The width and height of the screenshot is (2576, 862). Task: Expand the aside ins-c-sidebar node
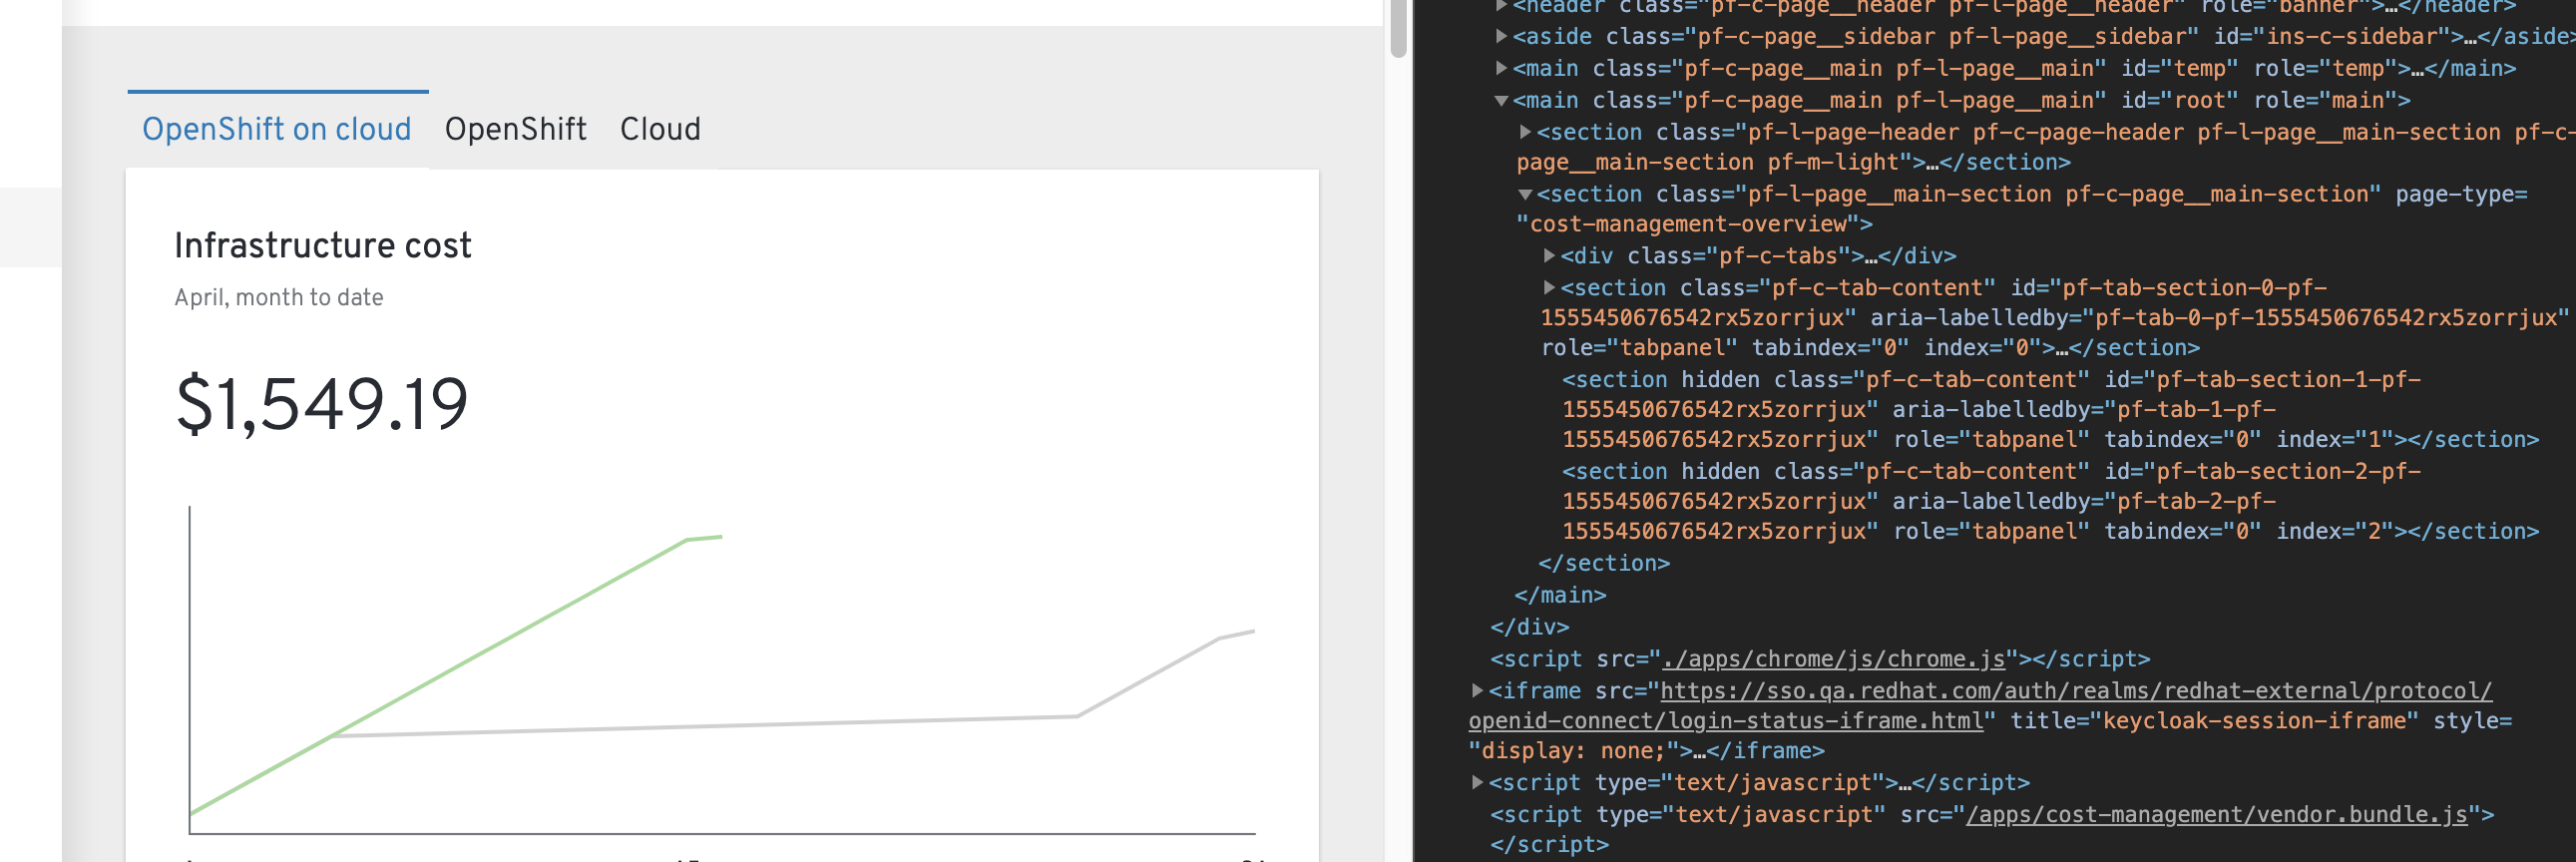point(1501,37)
